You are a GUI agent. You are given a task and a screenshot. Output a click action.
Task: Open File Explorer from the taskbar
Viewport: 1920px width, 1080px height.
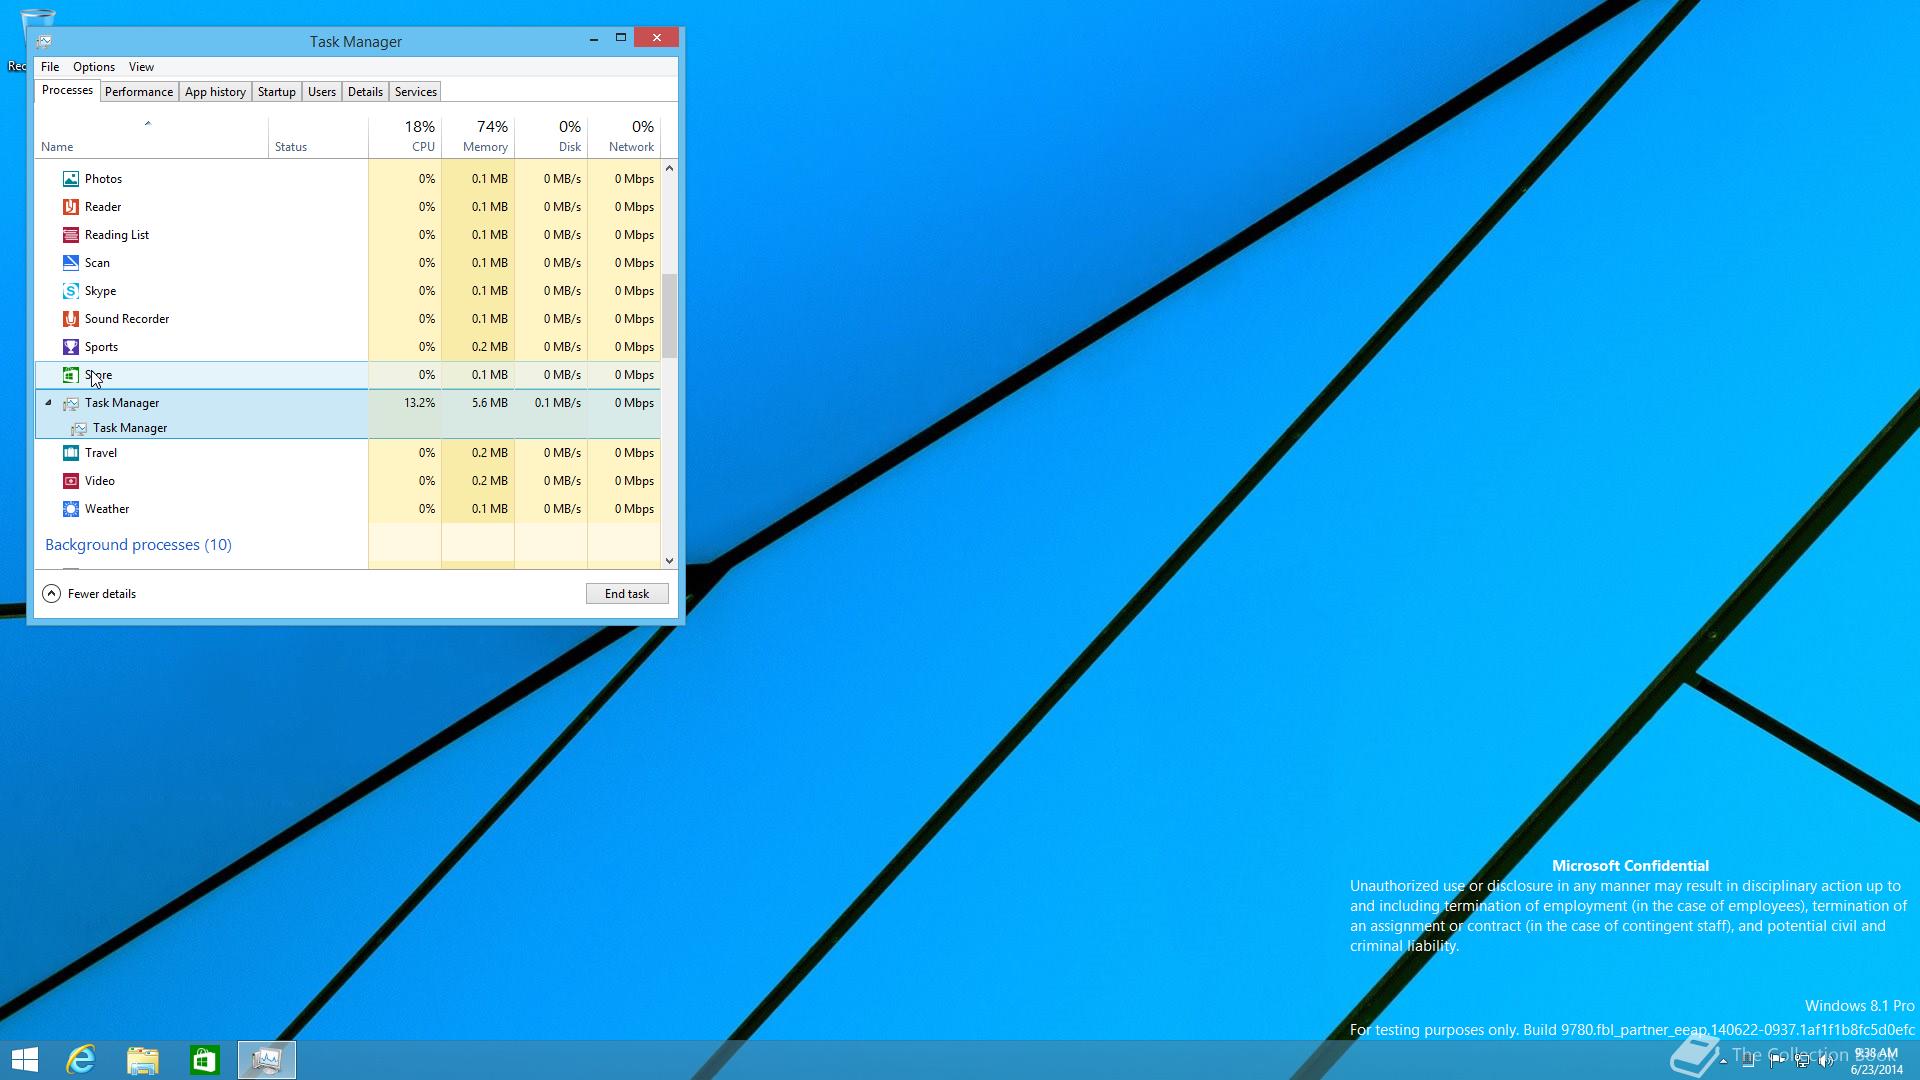143,1060
